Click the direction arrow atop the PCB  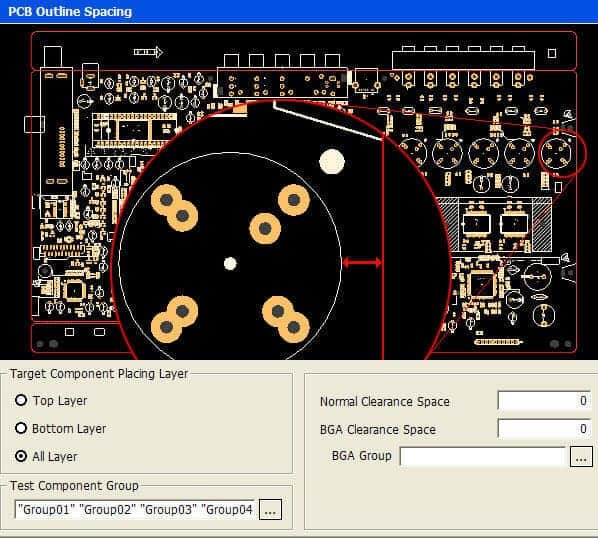148,52
